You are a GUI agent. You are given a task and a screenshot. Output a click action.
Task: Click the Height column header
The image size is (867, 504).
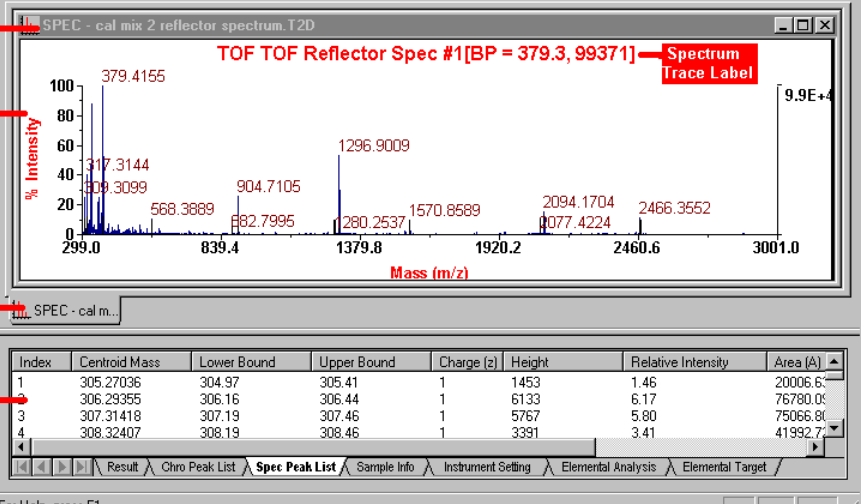[x=563, y=362]
